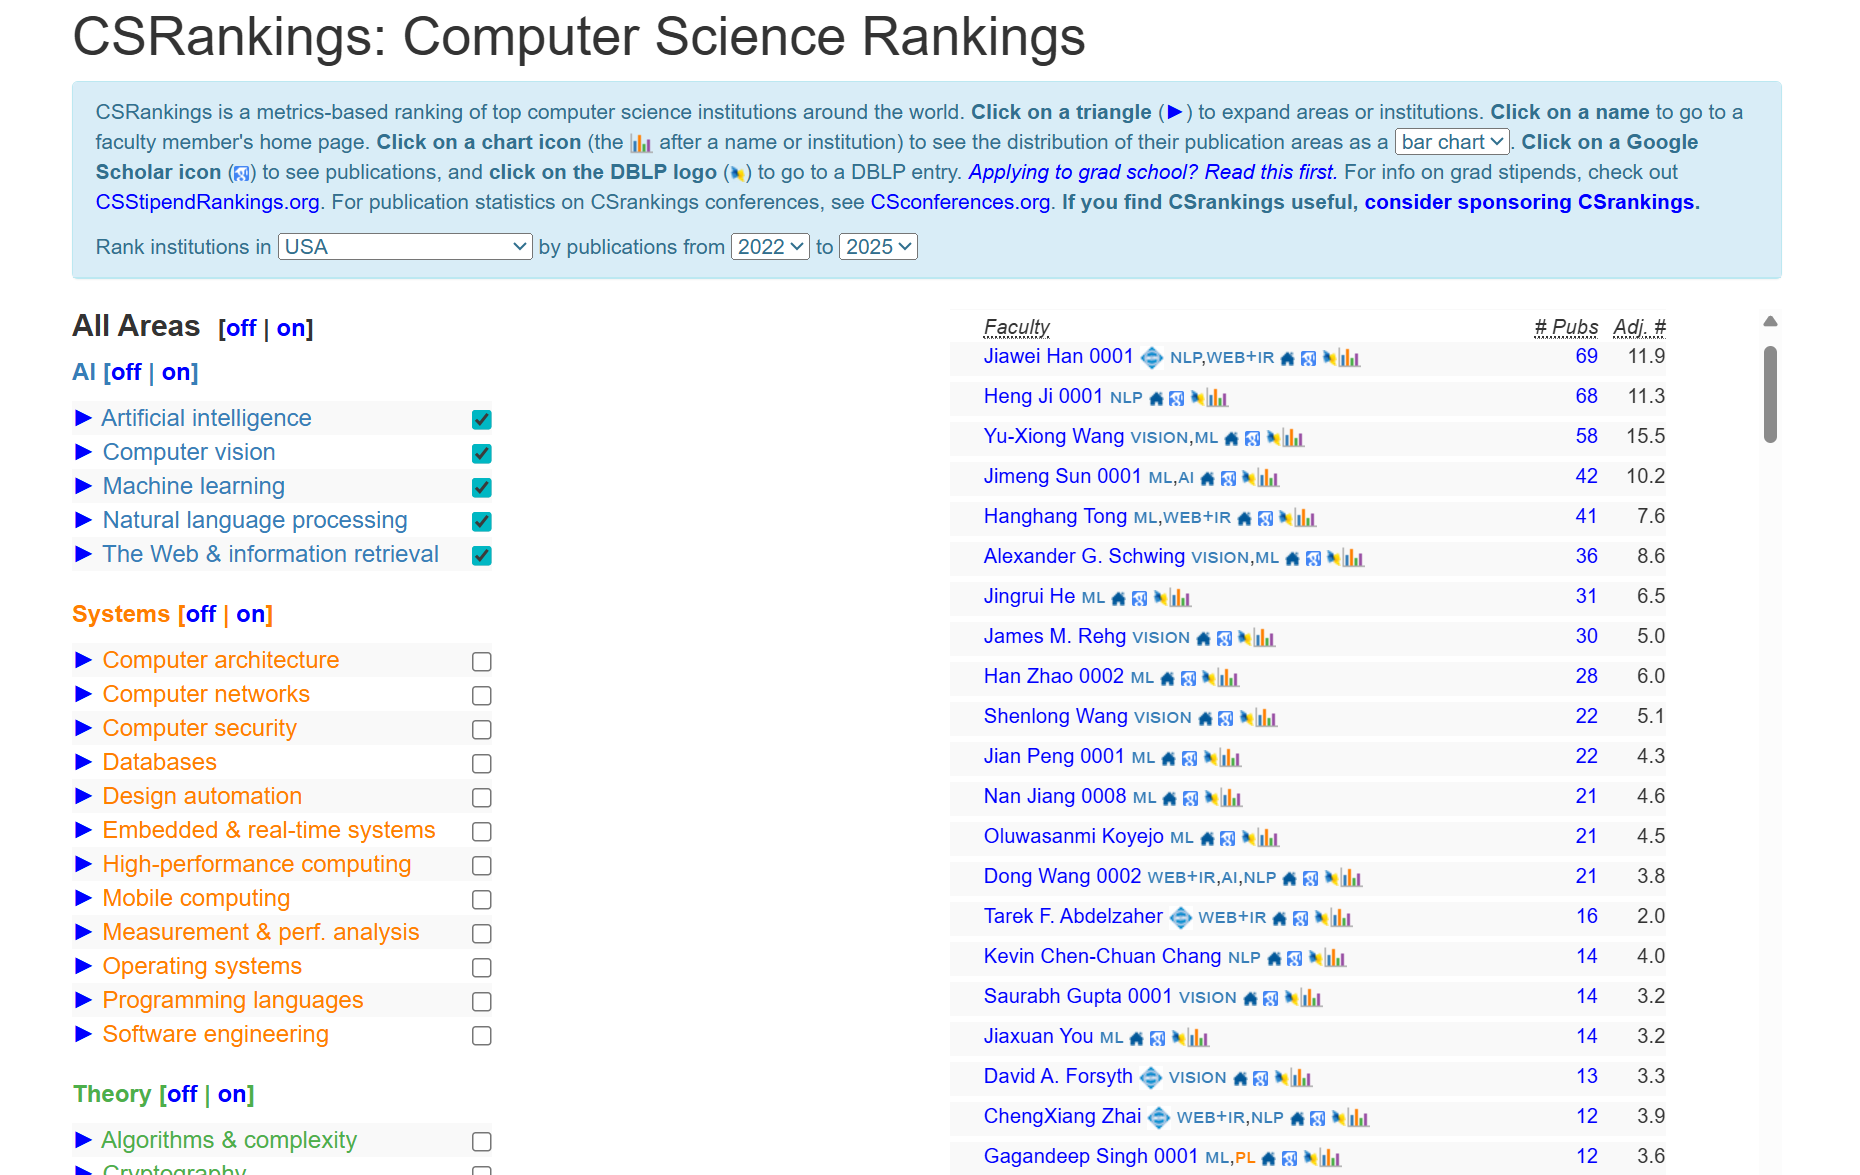Open Yu-Xiong Wang's Google Scholar icon

1252,438
